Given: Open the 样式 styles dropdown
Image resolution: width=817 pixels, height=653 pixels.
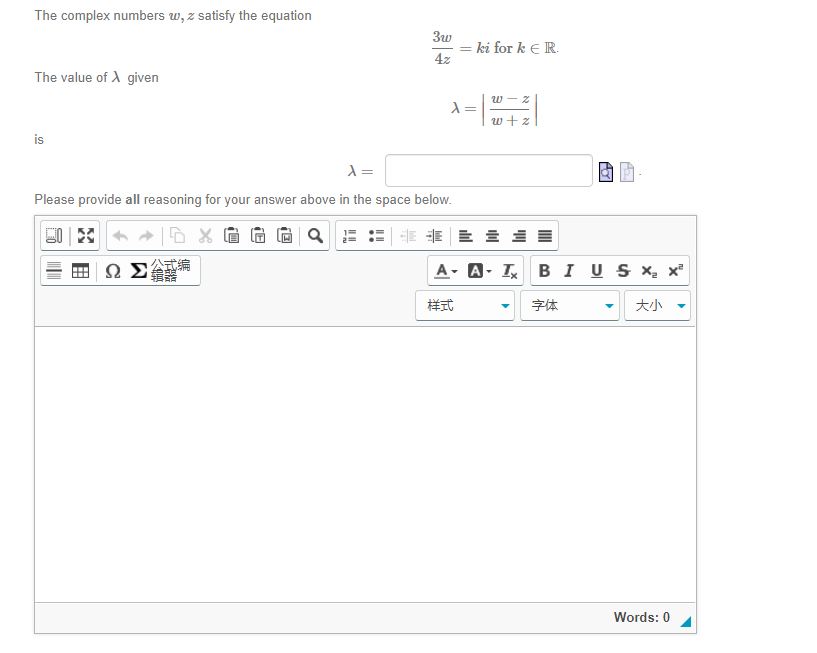Looking at the screenshot, I should pos(464,305).
